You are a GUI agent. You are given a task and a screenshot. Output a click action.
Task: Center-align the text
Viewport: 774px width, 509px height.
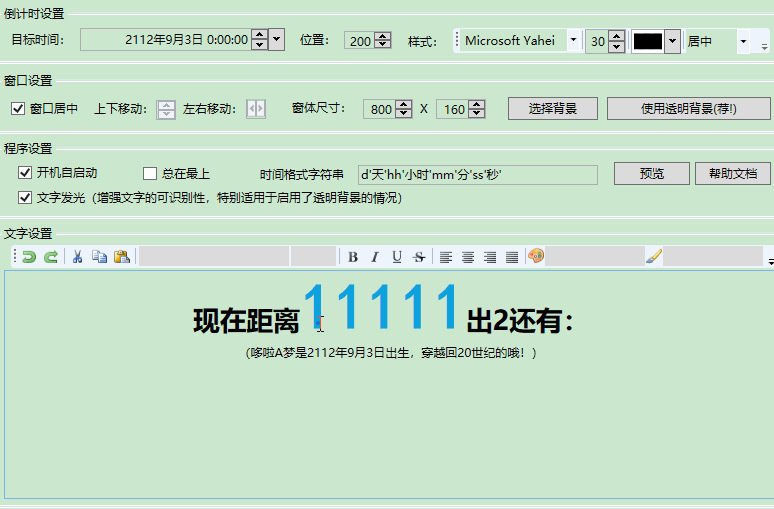pos(467,257)
